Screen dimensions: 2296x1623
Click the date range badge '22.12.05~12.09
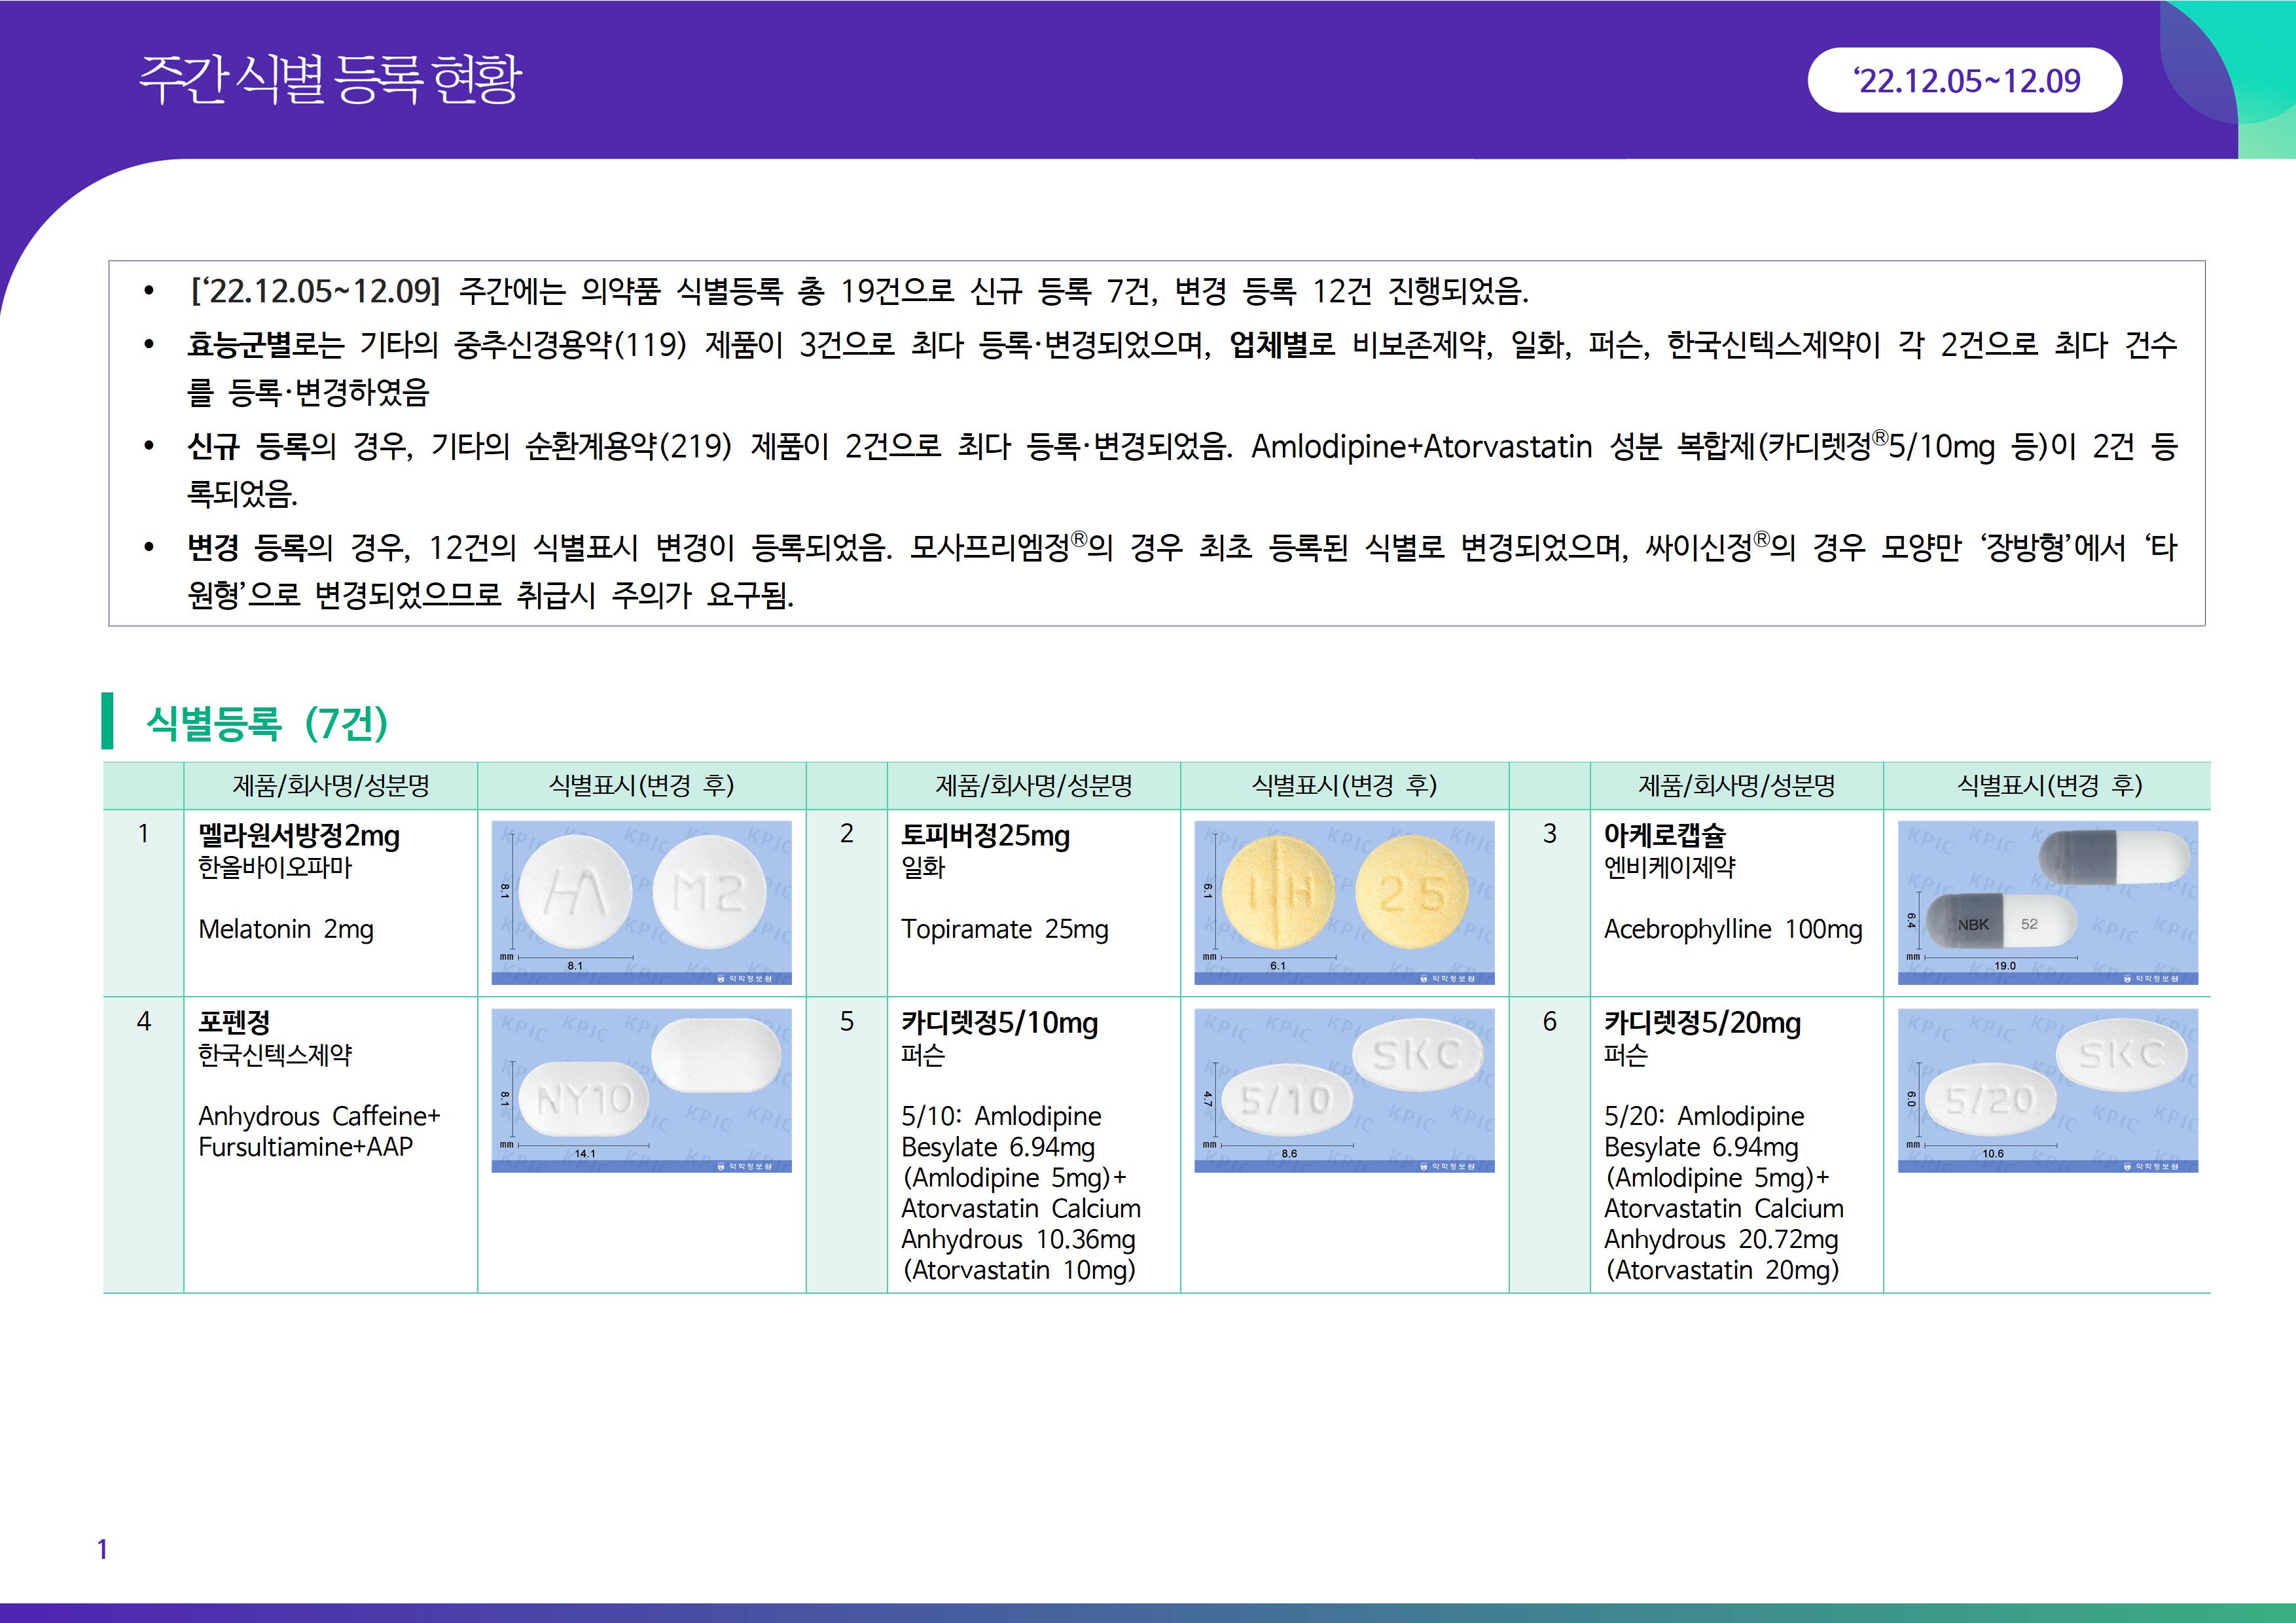tap(1964, 80)
